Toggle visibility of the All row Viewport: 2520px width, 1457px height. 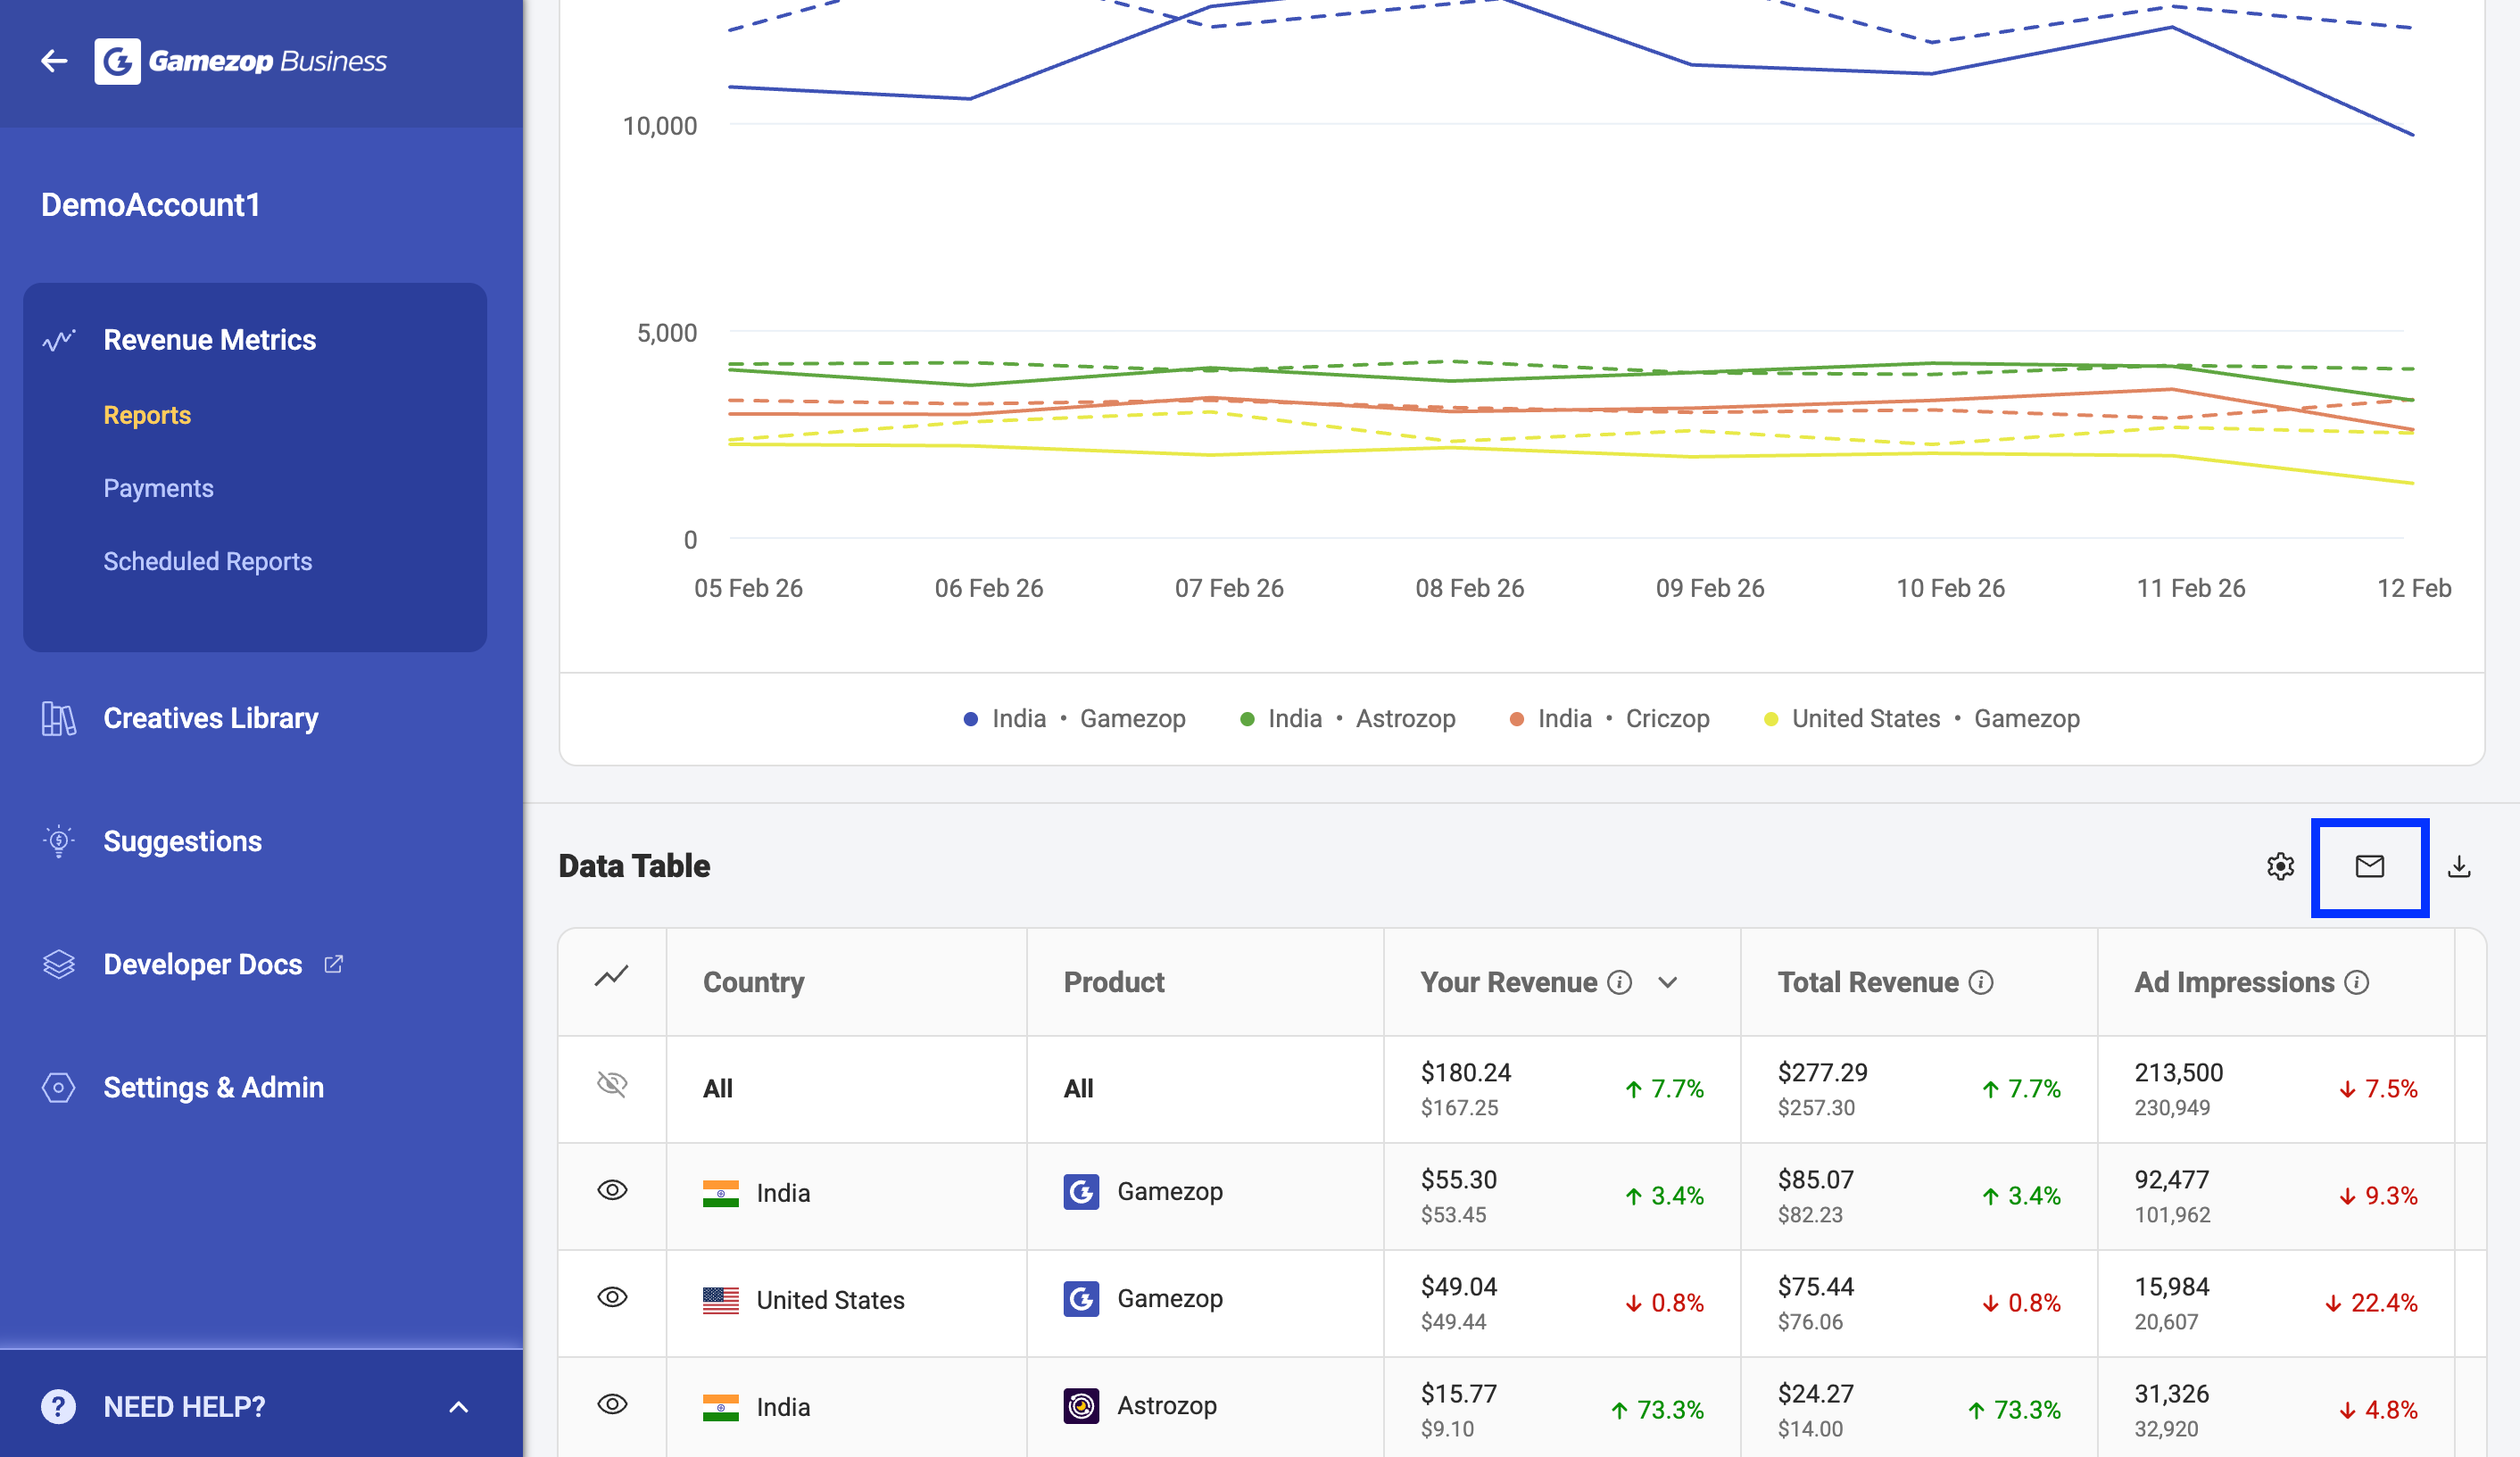click(612, 1084)
